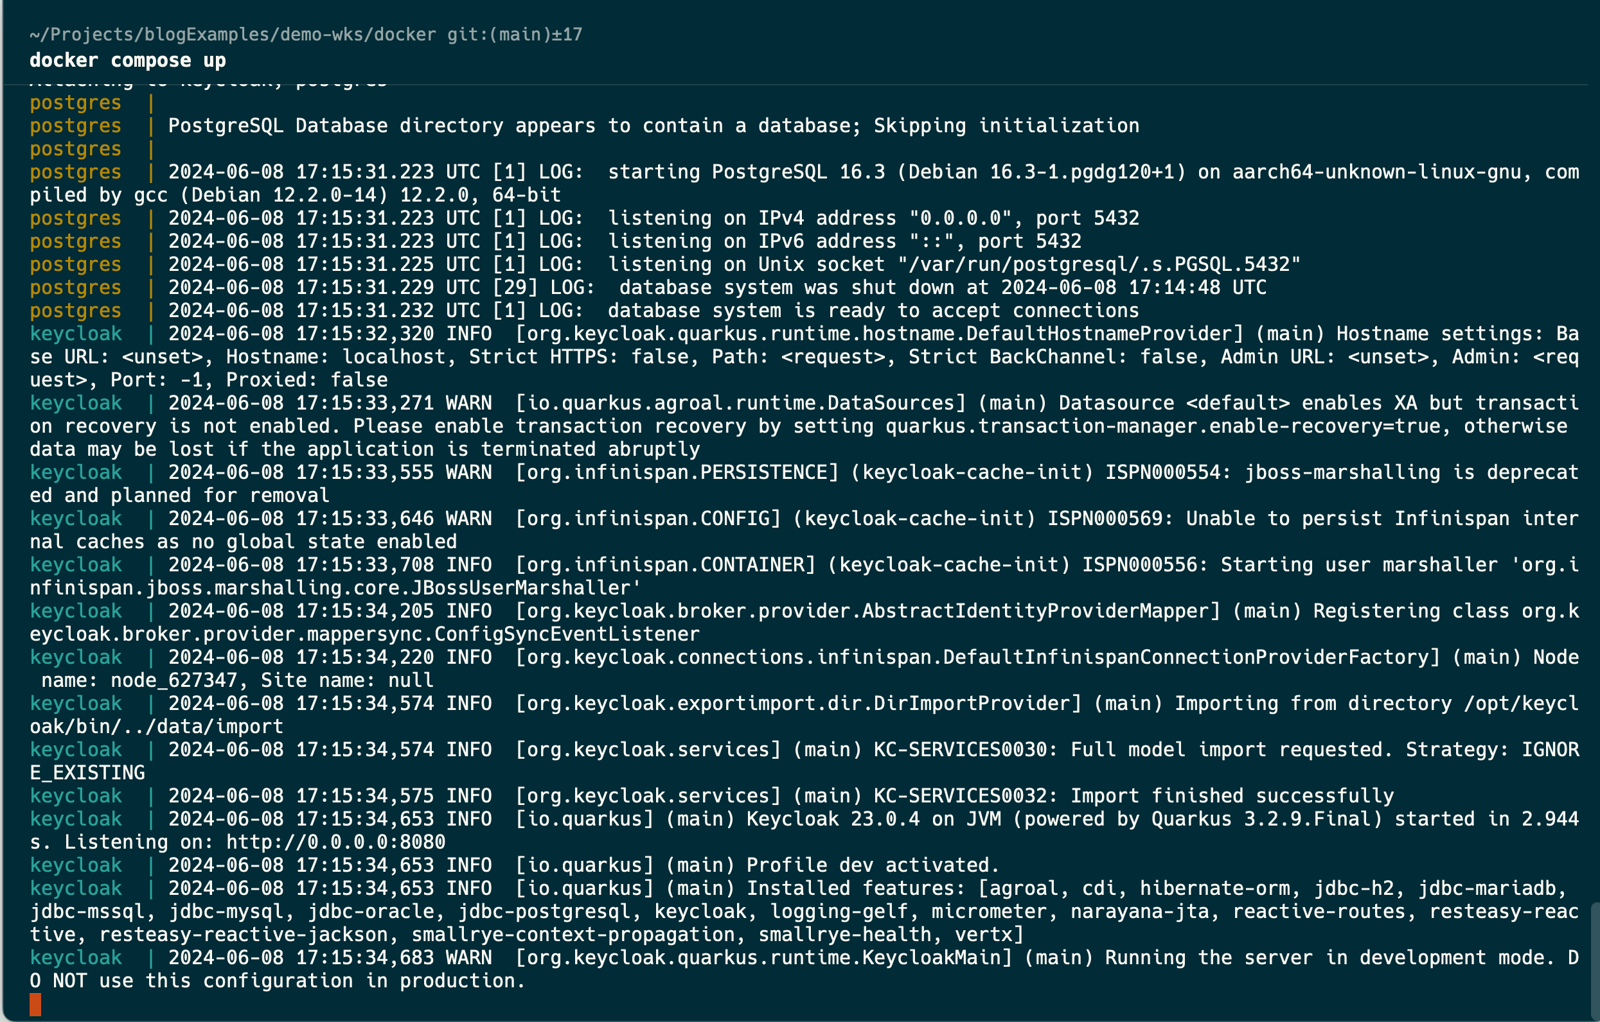Click the postgres timestamp "17:15:31.225"

pyautogui.click(x=365, y=264)
